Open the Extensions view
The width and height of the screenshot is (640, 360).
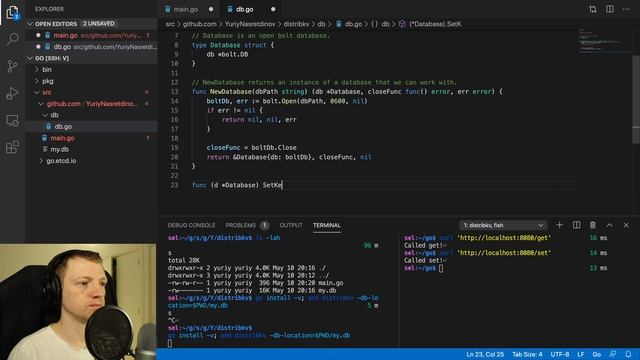click(12, 147)
